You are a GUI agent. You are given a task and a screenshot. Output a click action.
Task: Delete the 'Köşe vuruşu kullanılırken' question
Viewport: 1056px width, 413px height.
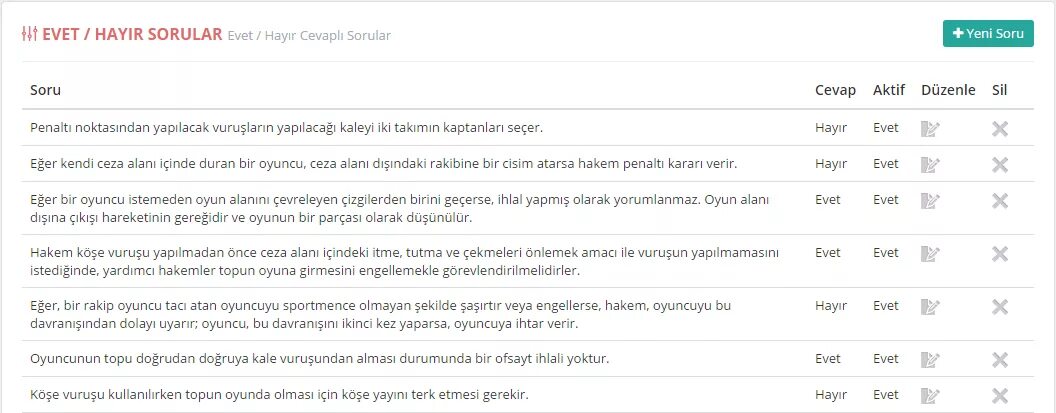[999, 395]
